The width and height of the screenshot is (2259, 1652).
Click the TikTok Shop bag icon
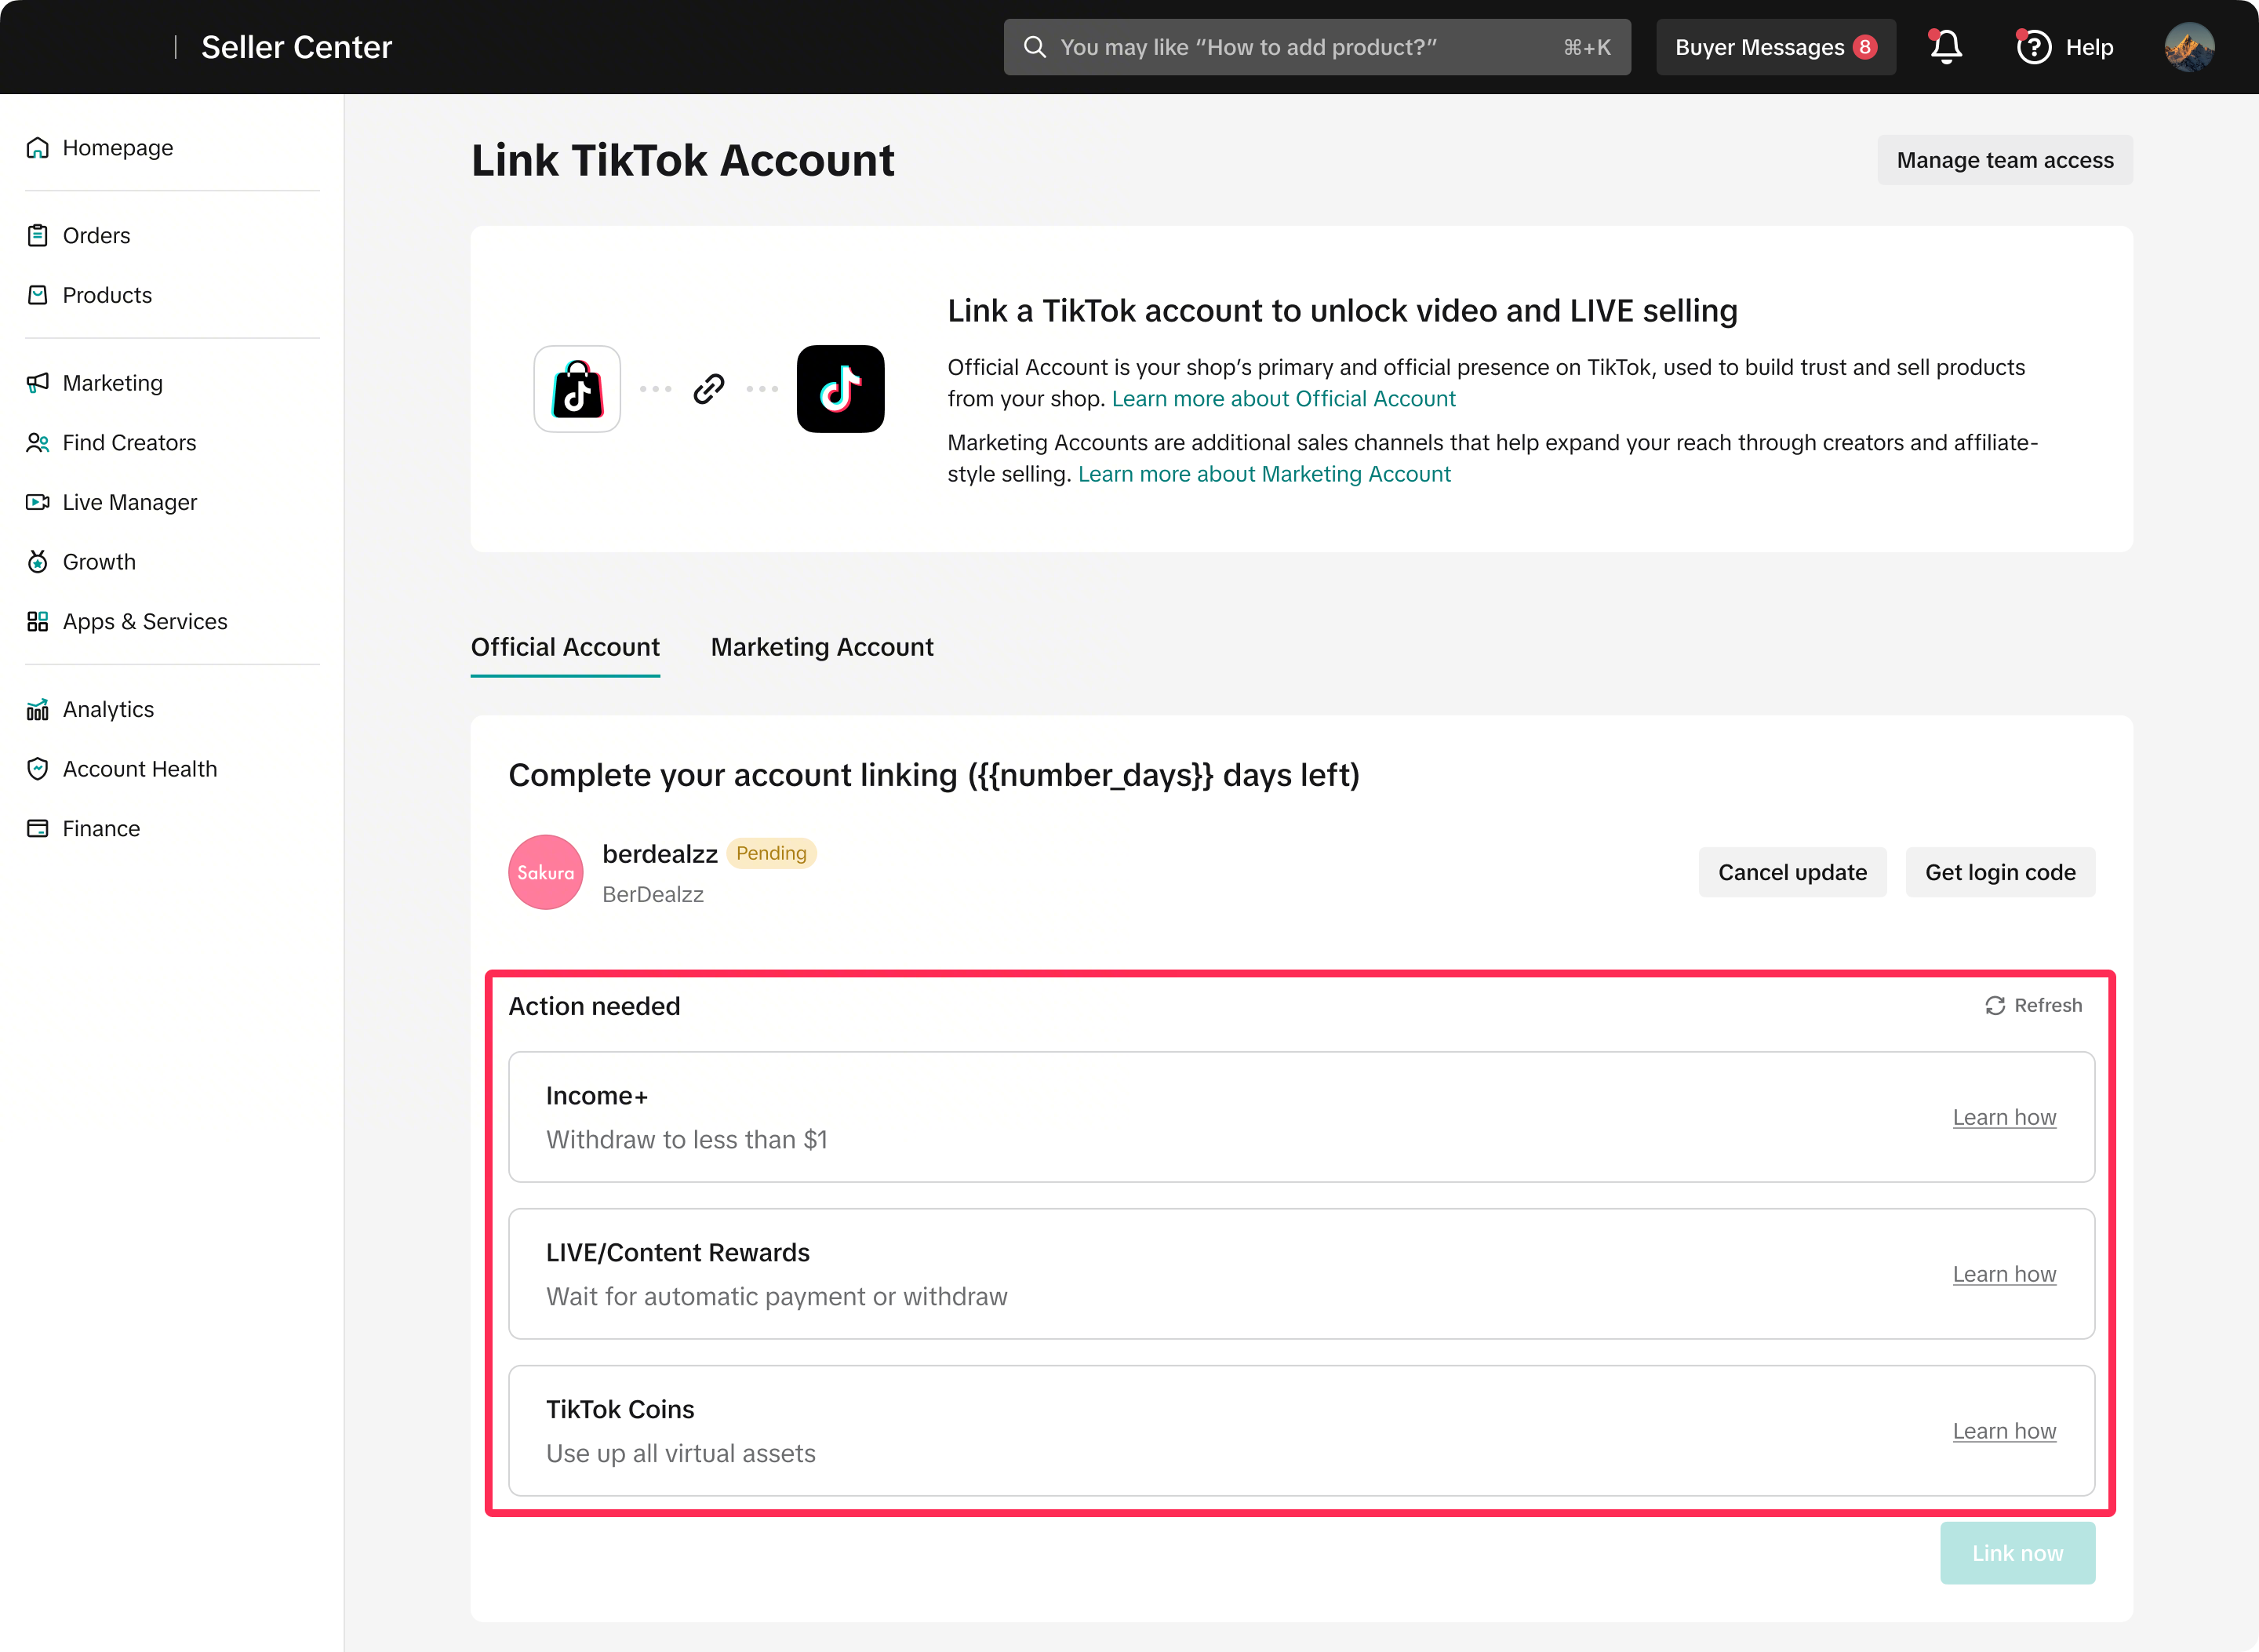point(577,389)
